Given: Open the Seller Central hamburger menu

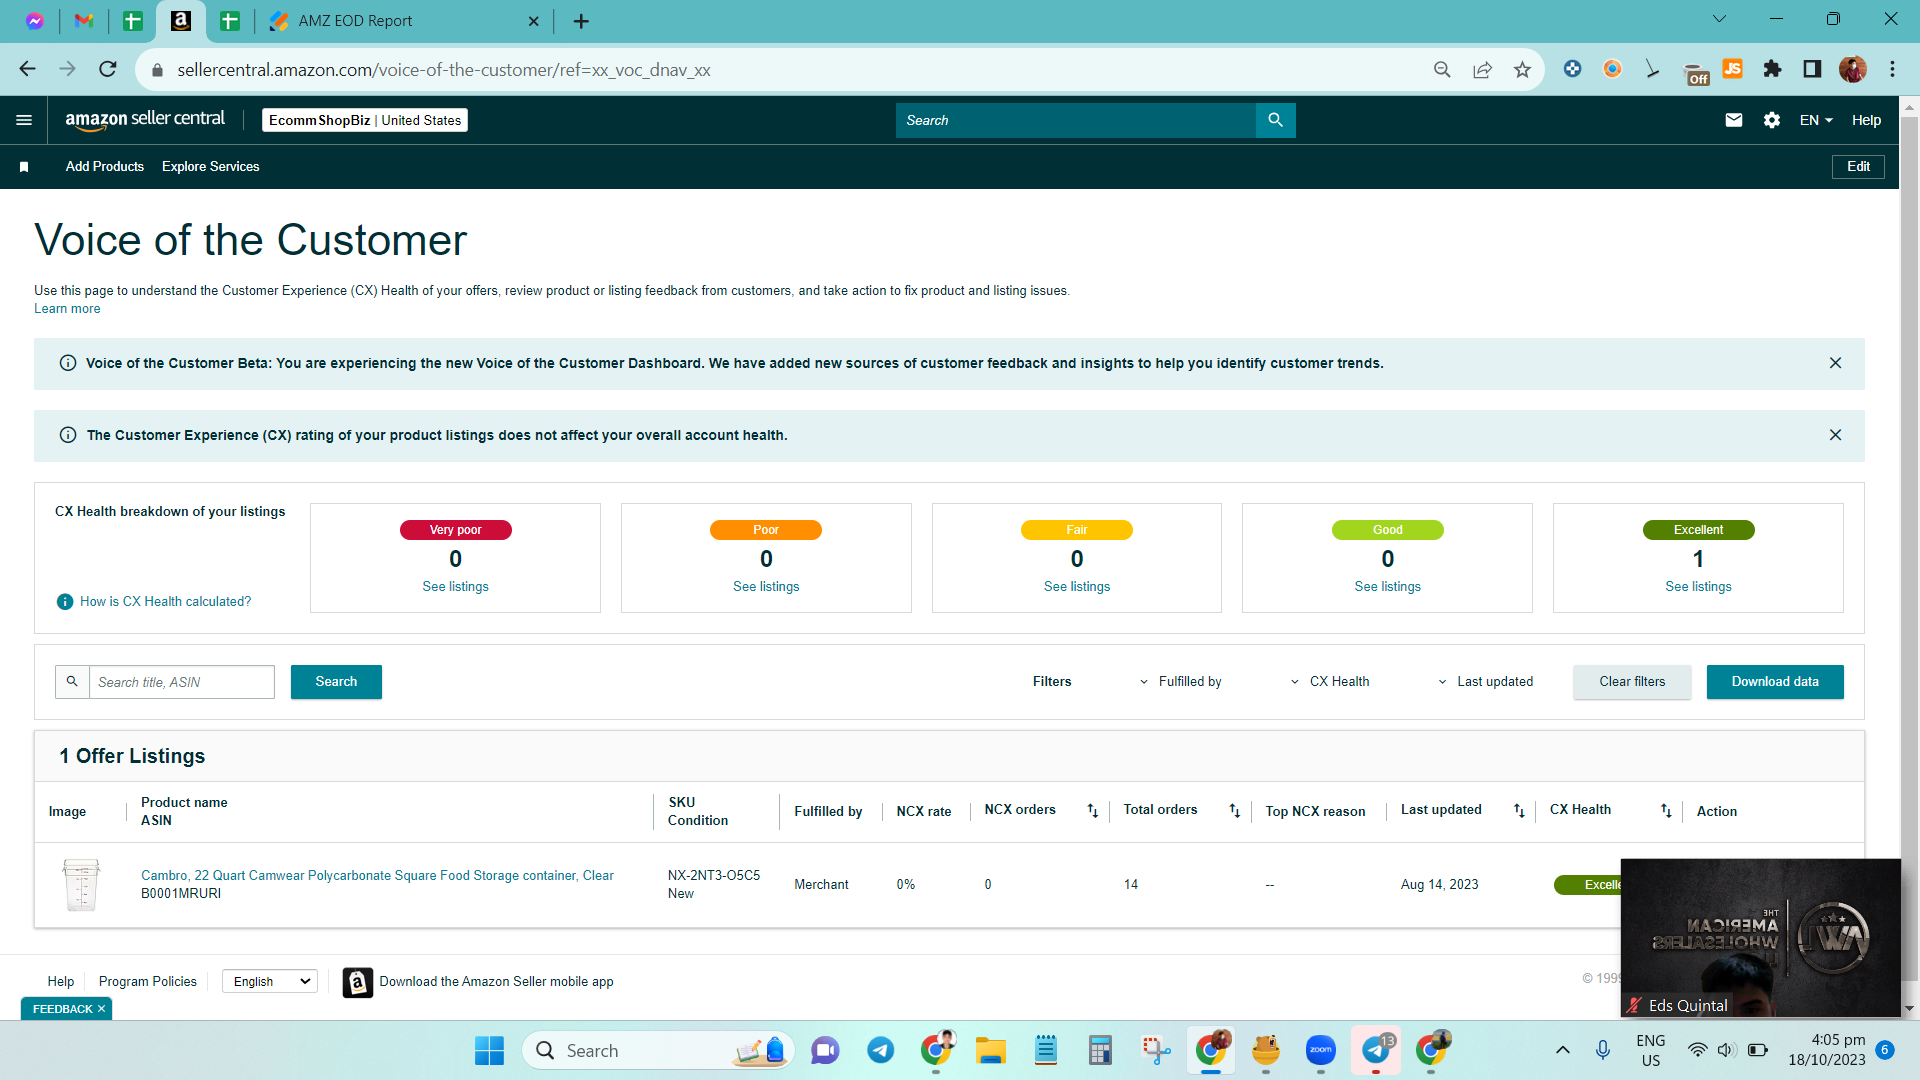Looking at the screenshot, I should (24, 120).
